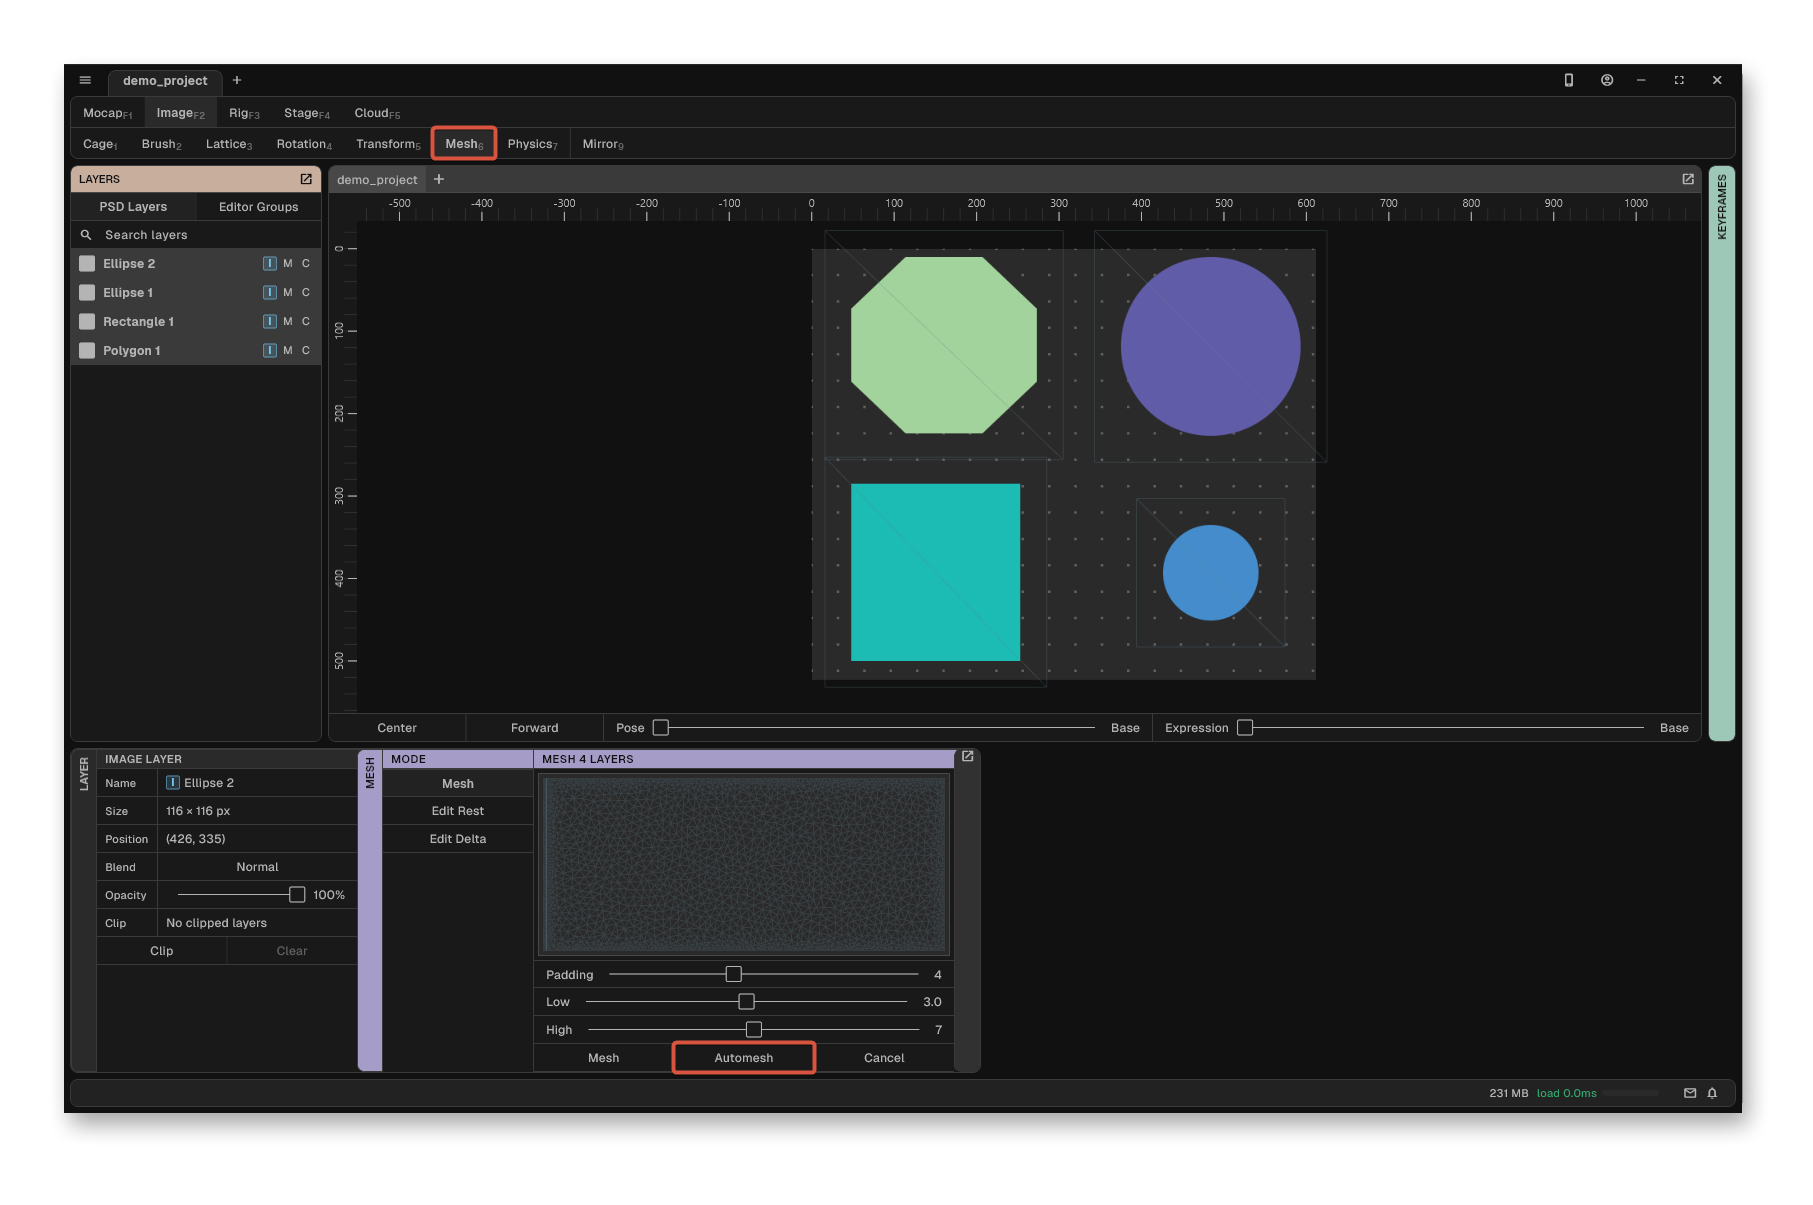Viewport: 1813px width, 1205px height.
Task: Click the image type icon on Ellipse 2 row
Action: click(x=270, y=264)
